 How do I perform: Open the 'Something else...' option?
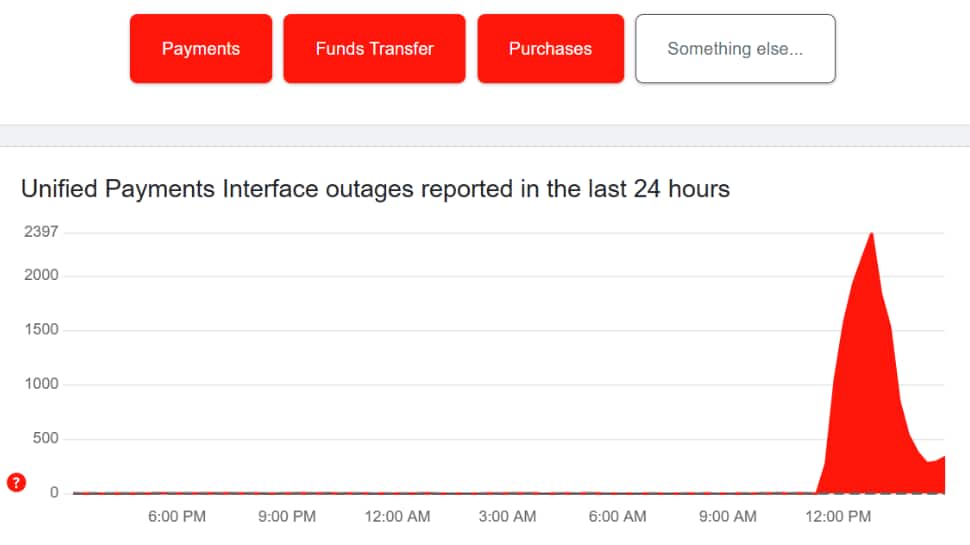coord(735,49)
